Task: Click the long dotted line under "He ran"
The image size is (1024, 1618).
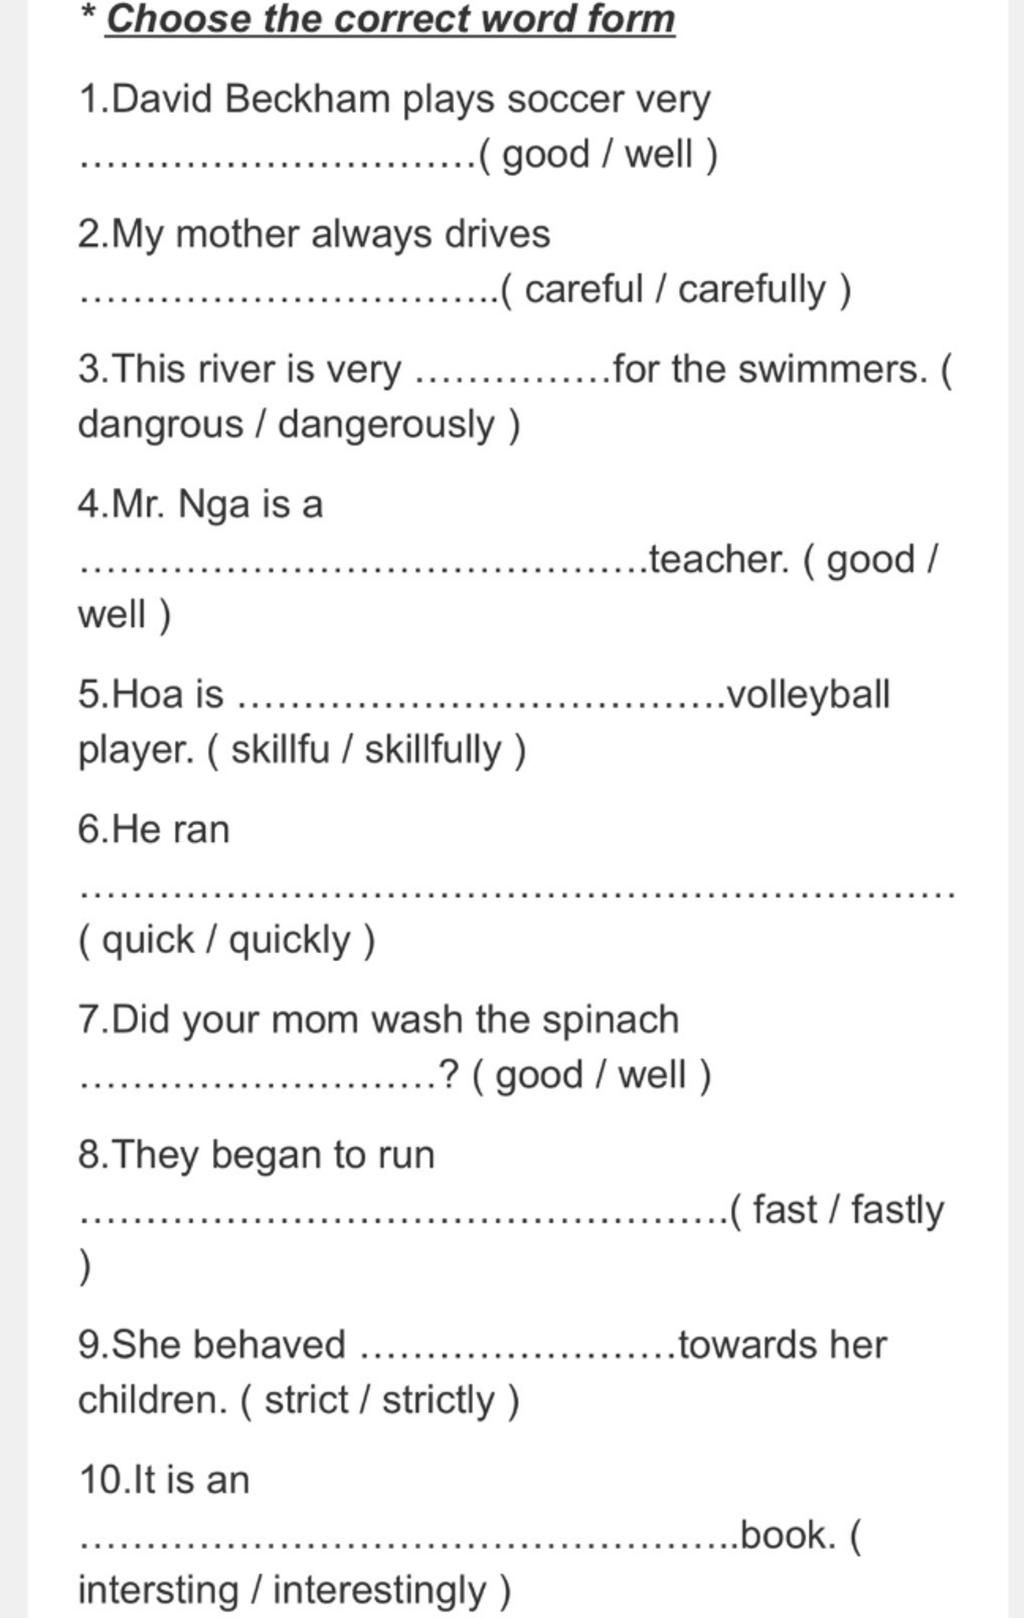Action: 516,892
